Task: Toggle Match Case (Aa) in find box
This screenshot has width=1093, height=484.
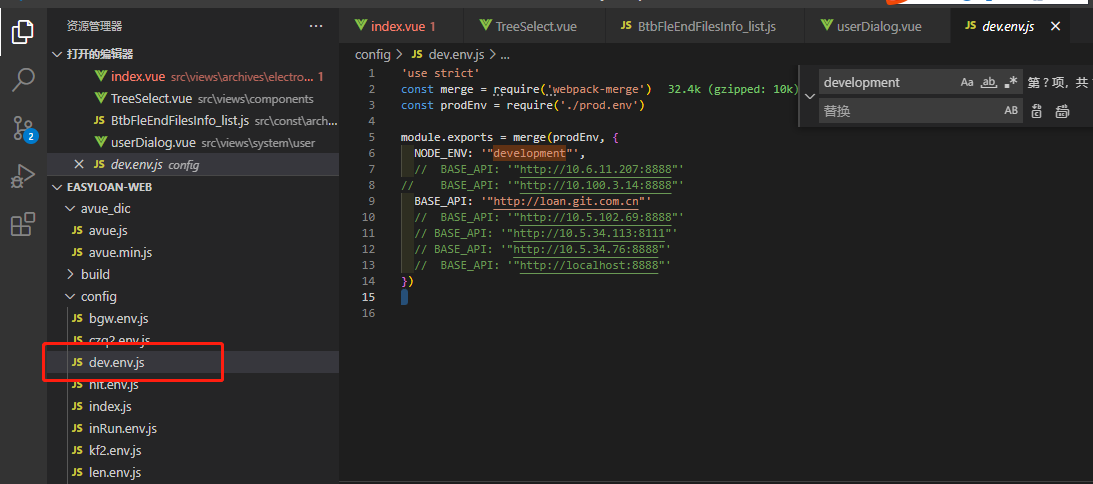Action: (967, 83)
